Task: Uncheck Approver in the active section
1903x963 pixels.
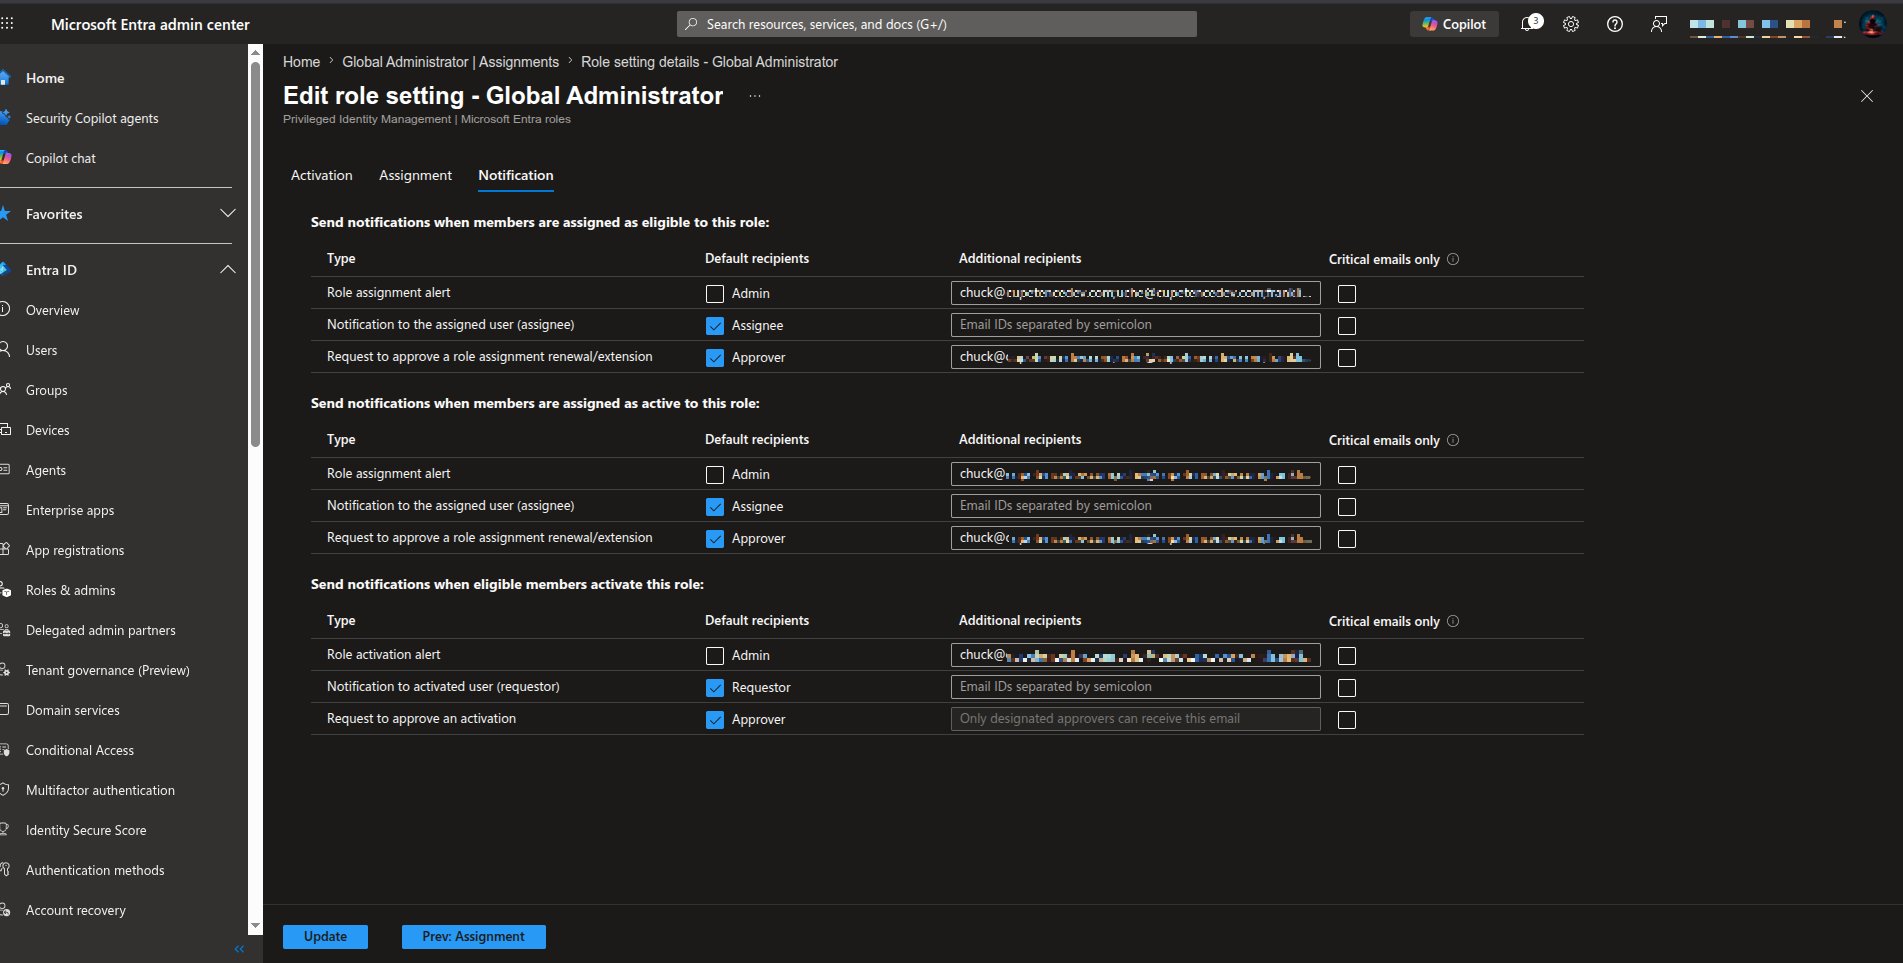Action: [714, 539]
